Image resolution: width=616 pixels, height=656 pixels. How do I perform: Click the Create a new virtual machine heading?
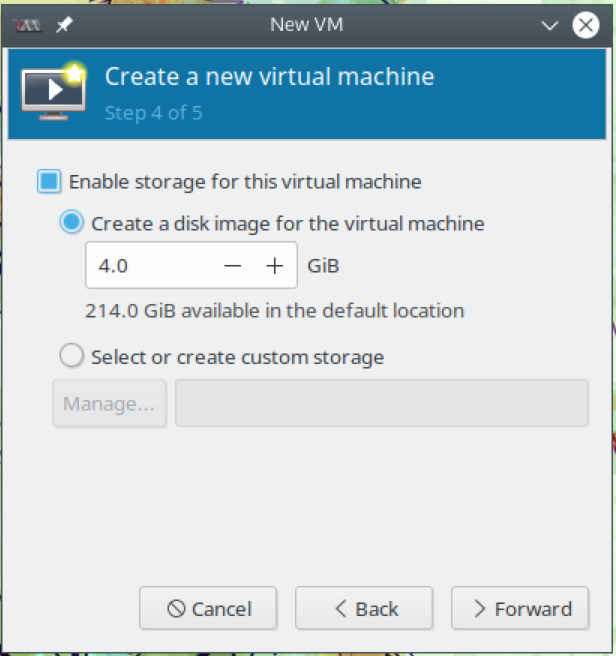pos(270,77)
